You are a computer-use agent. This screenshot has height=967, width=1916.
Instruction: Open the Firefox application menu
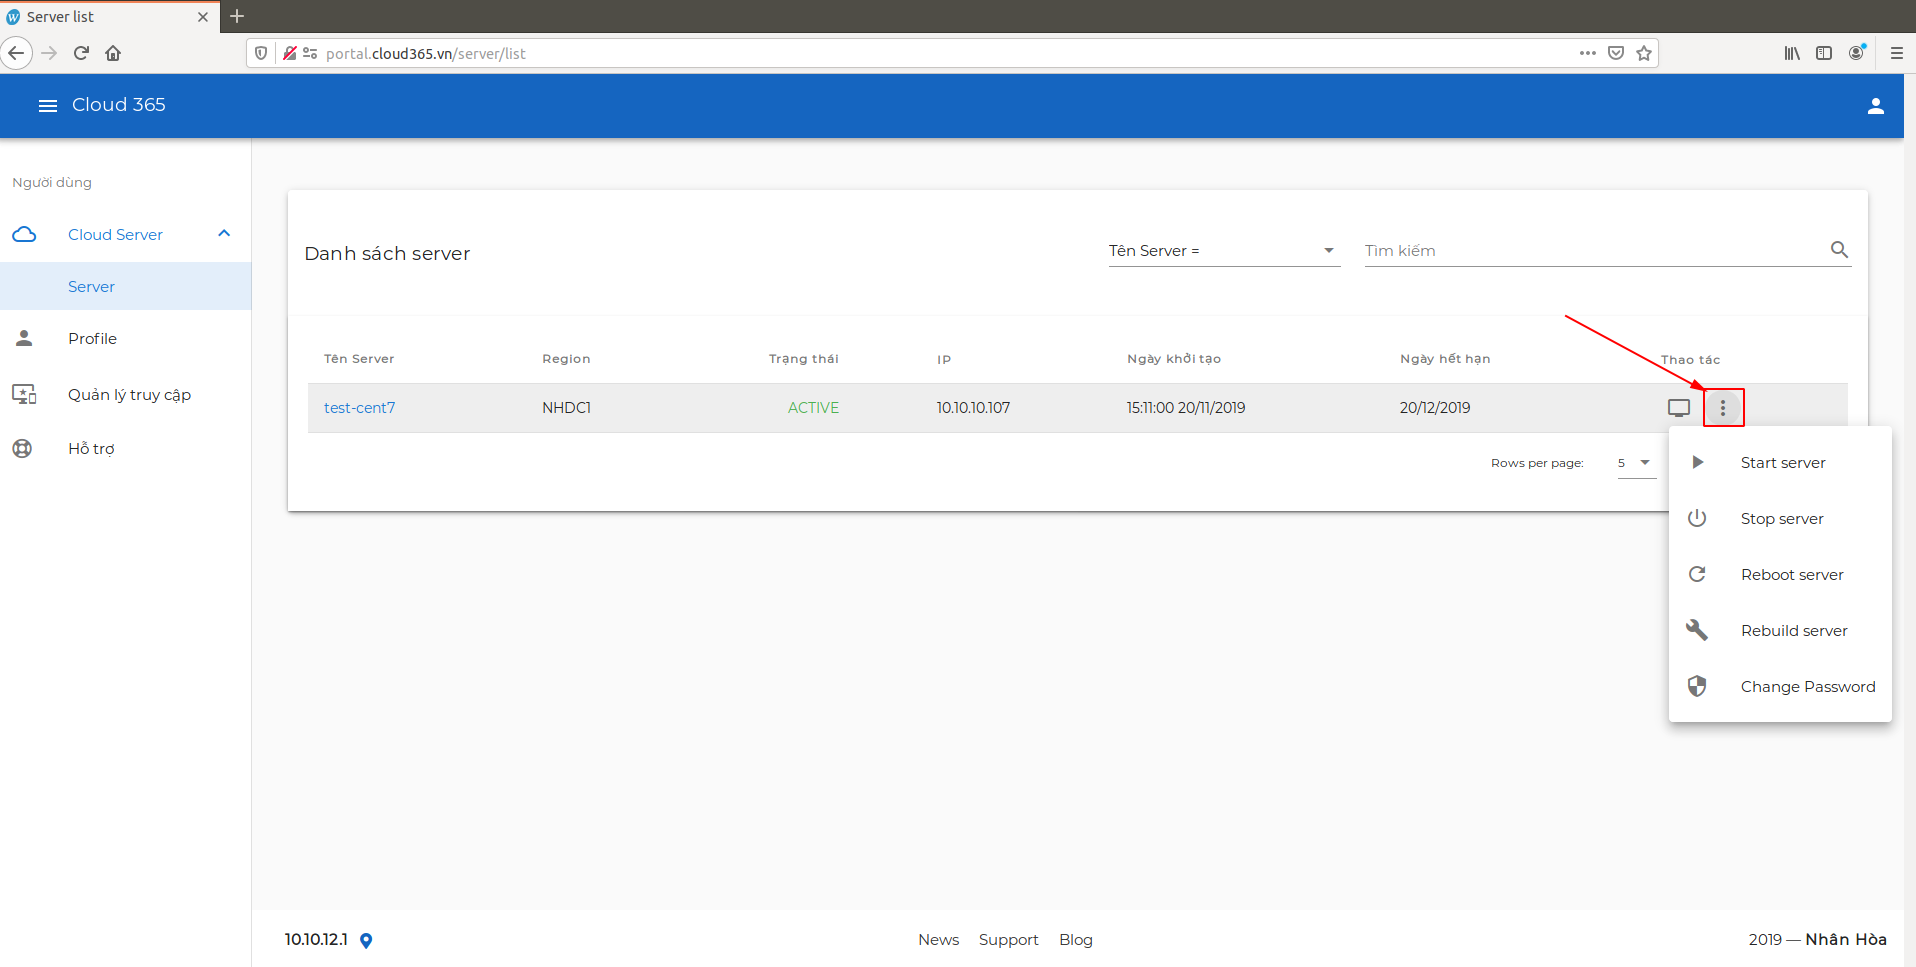pyautogui.click(x=1897, y=53)
